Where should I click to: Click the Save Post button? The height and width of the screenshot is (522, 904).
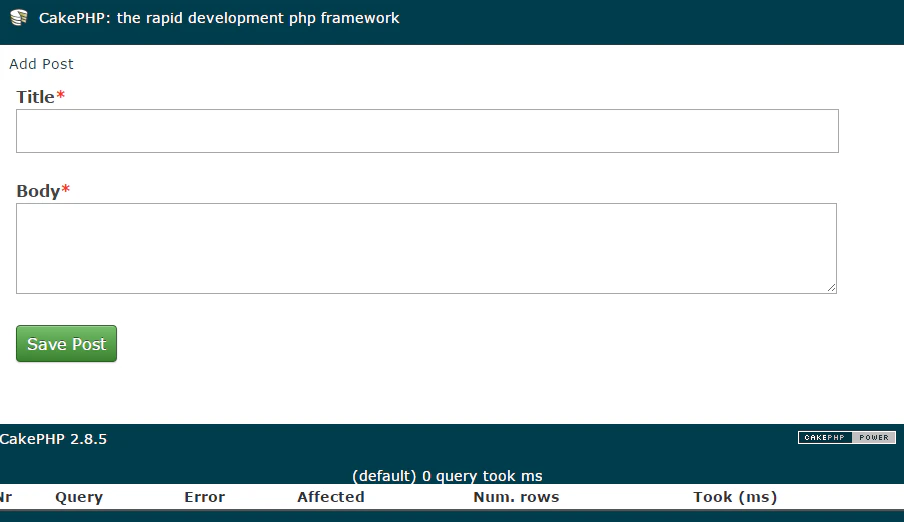[66, 344]
